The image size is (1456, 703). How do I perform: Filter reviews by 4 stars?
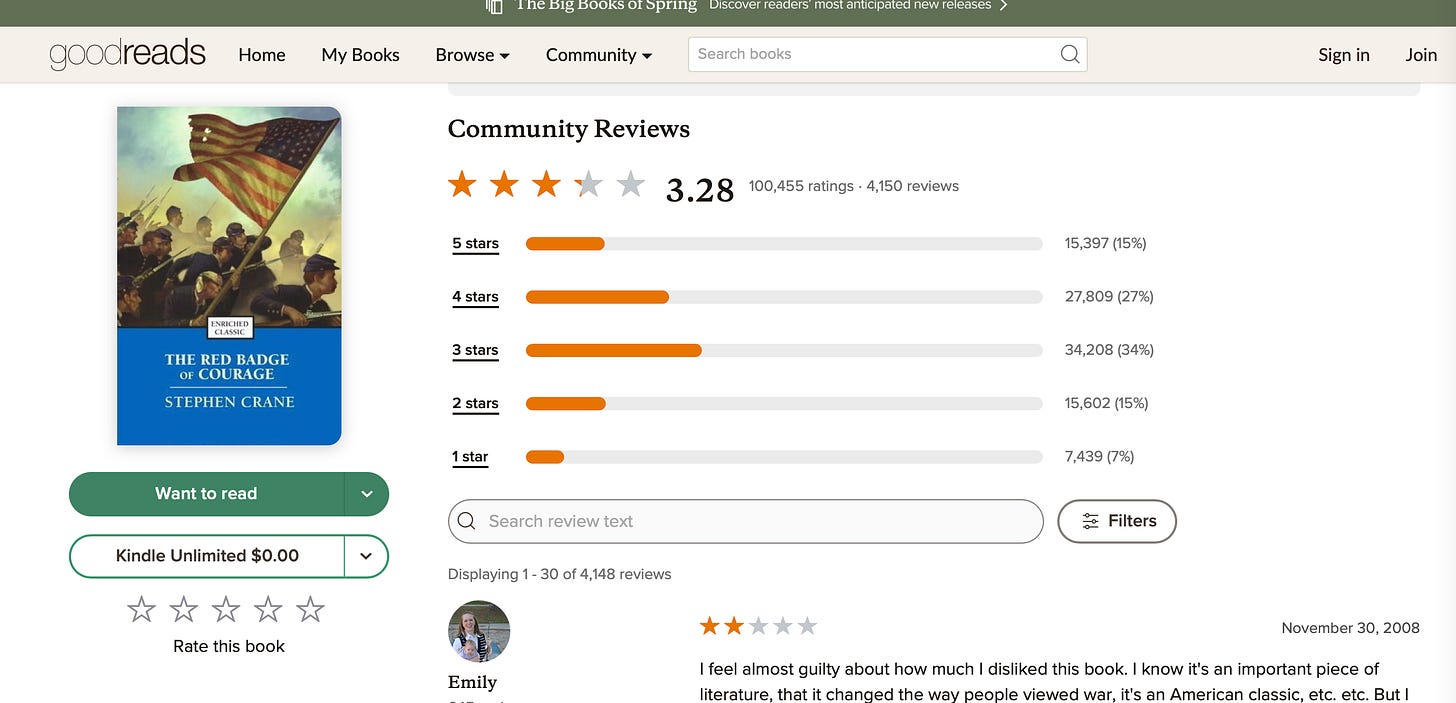tap(475, 297)
